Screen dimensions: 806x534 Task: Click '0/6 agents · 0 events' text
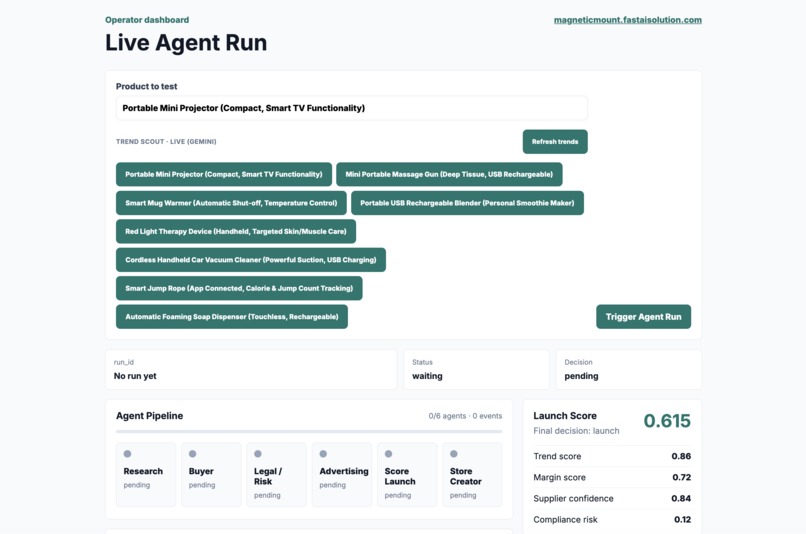coord(465,416)
